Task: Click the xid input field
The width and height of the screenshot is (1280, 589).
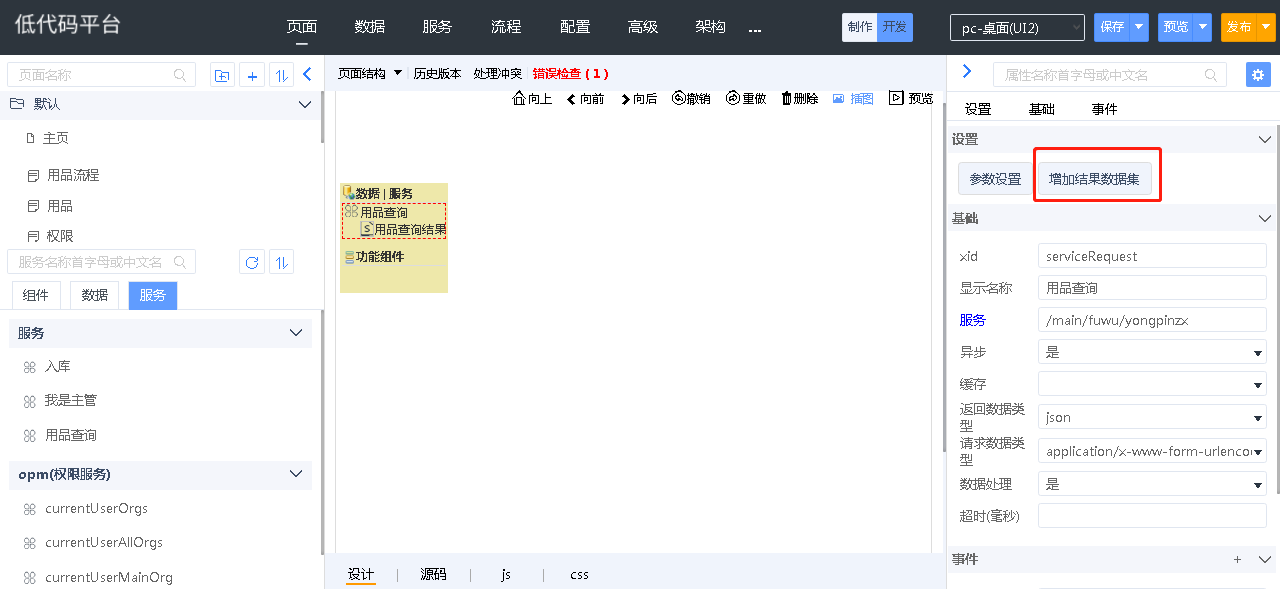Action: tap(1152, 256)
